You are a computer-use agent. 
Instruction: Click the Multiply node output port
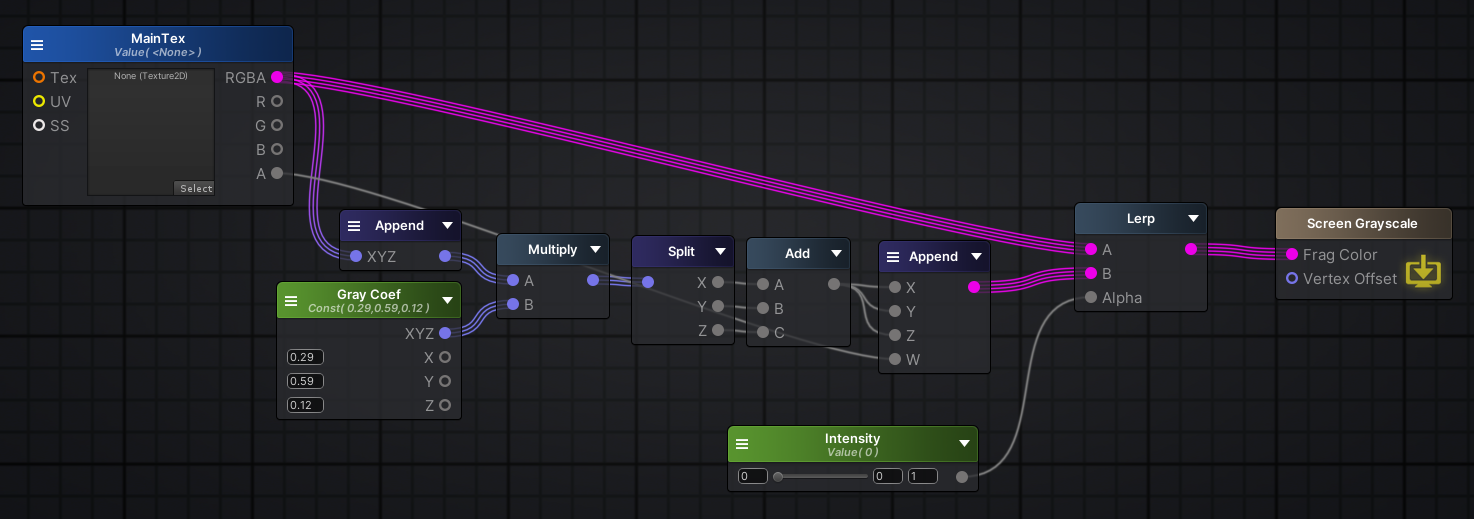[x=593, y=280]
